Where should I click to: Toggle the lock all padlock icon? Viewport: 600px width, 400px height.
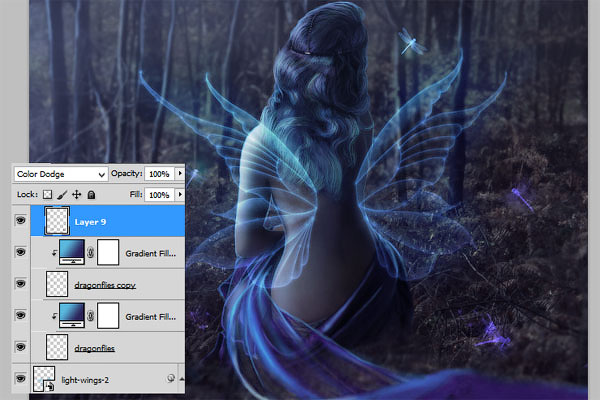click(x=91, y=195)
